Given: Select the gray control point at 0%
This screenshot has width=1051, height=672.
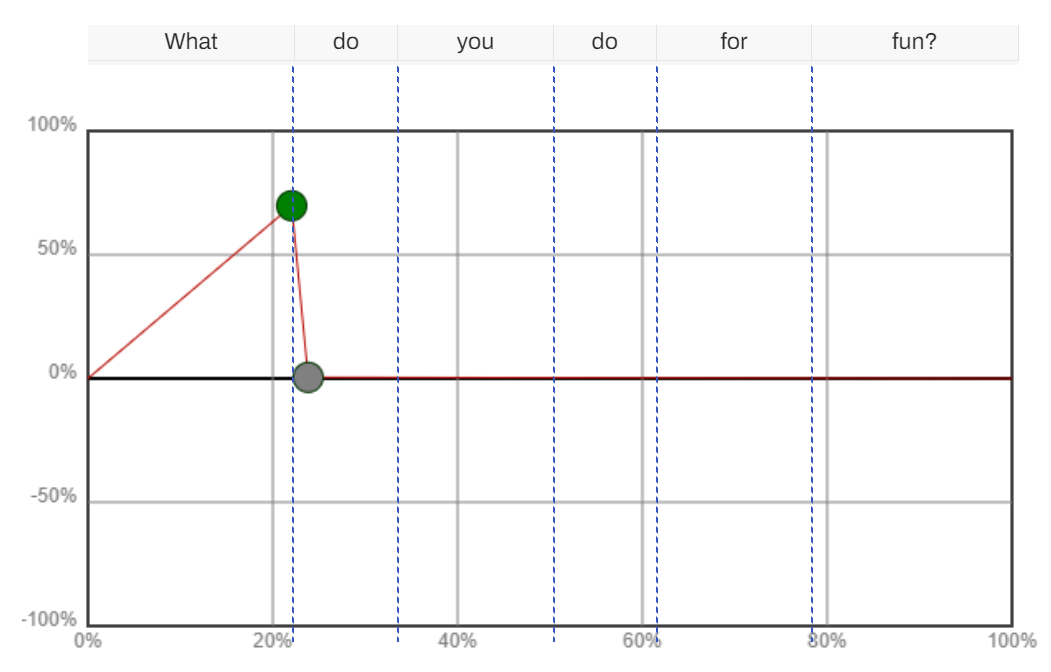Looking at the screenshot, I should (308, 377).
